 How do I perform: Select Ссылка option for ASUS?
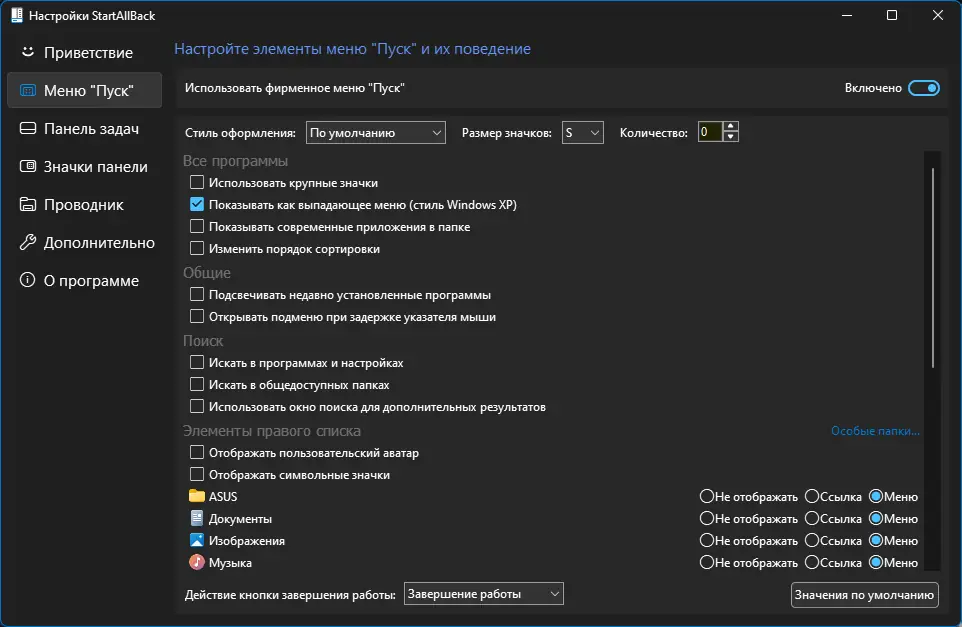(x=812, y=496)
